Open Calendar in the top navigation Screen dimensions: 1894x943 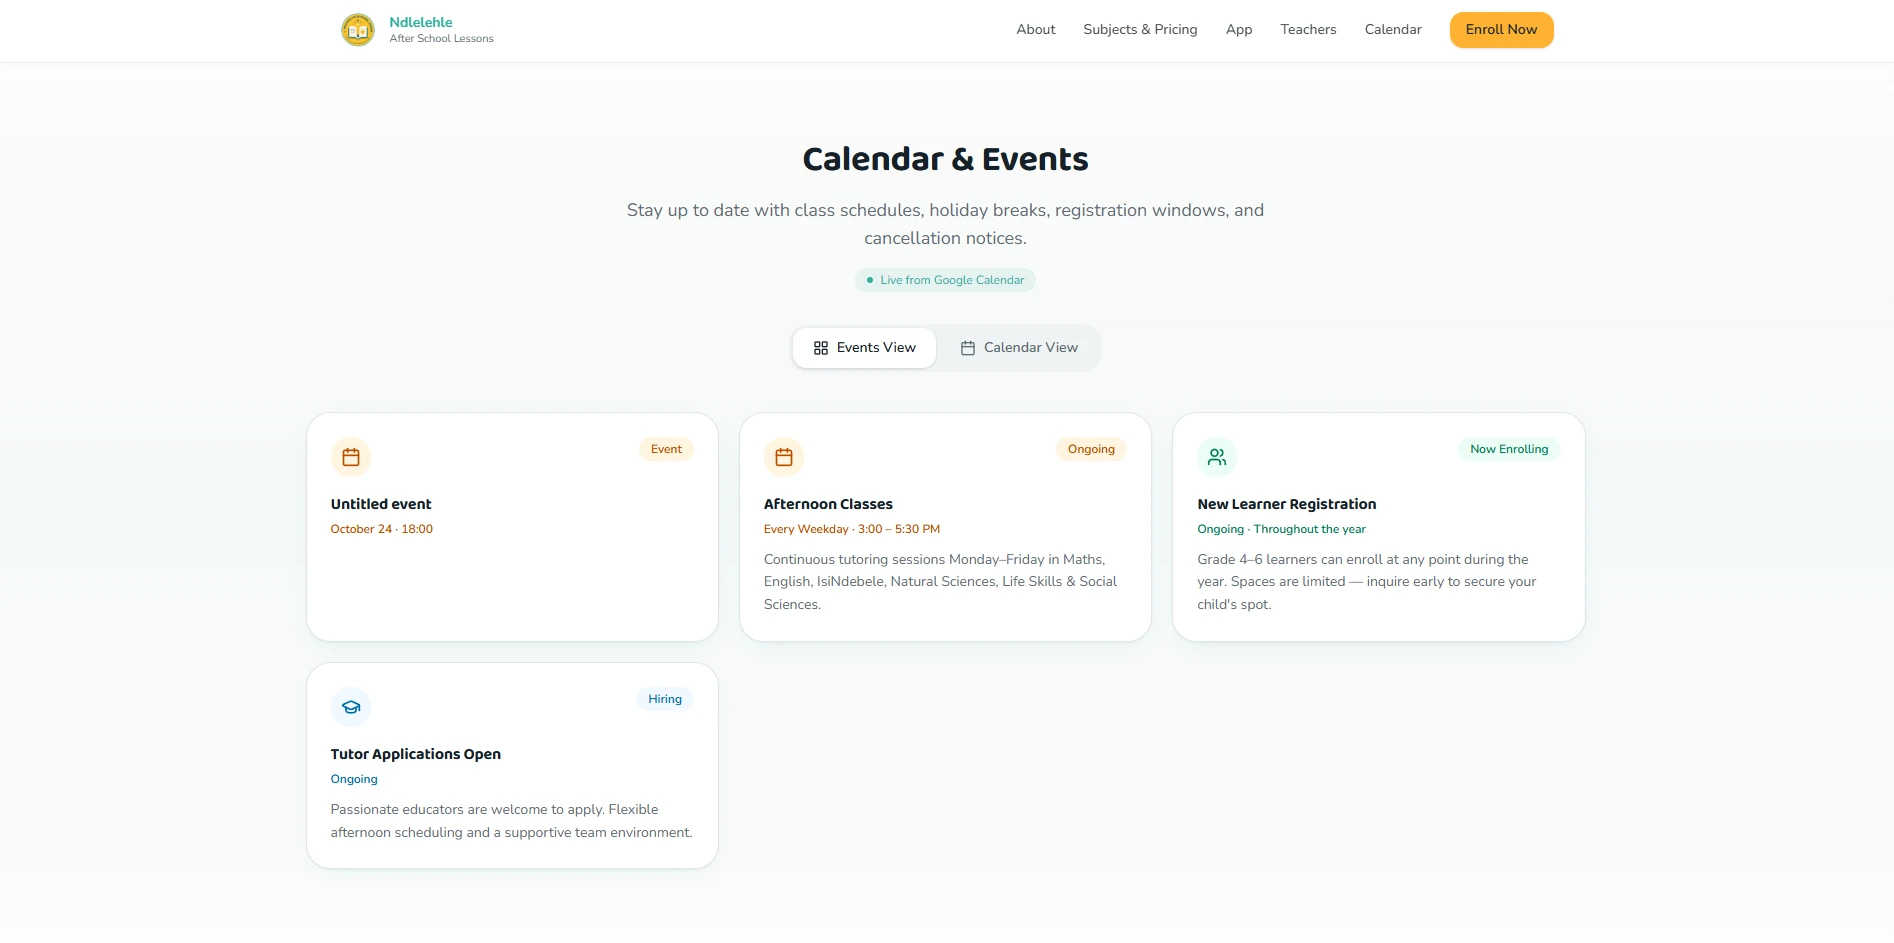(1393, 30)
